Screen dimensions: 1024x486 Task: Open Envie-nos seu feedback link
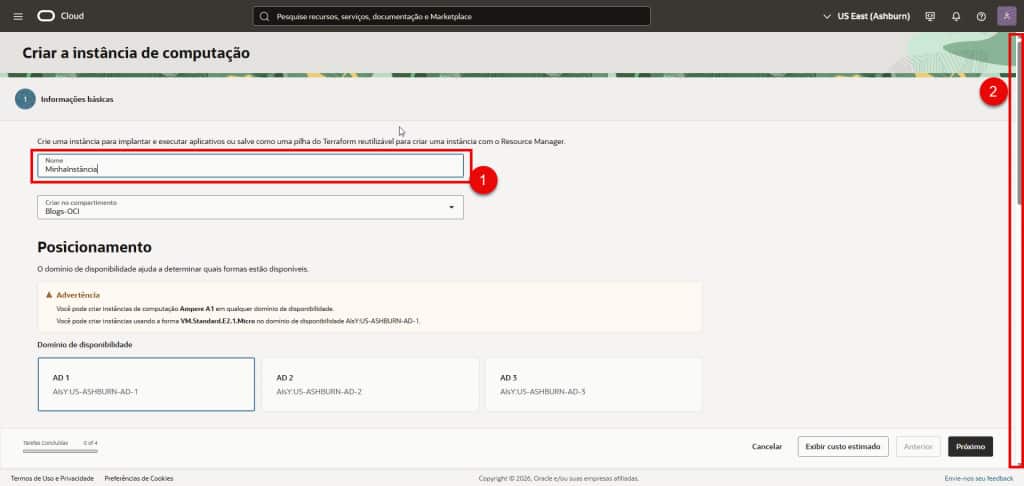979,479
